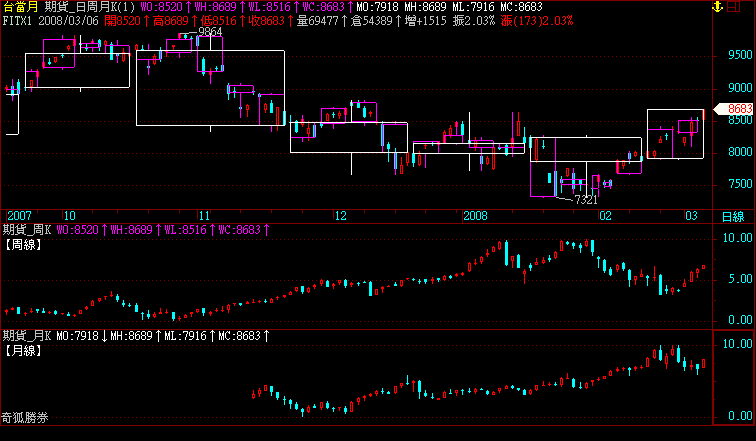Click the 振2.03% amplitude value
756x441 pixels.
point(473,21)
